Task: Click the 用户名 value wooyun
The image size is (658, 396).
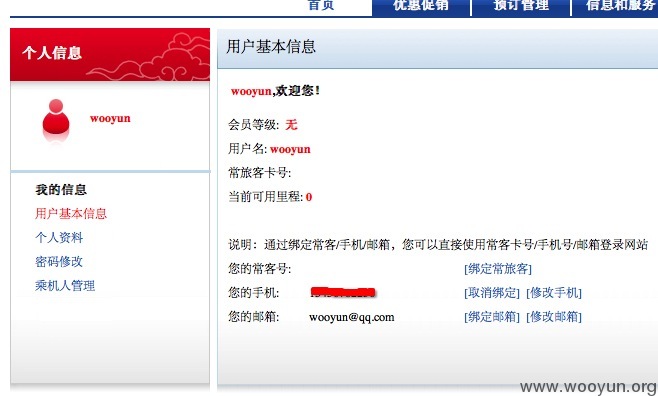Action: [x=290, y=149]
